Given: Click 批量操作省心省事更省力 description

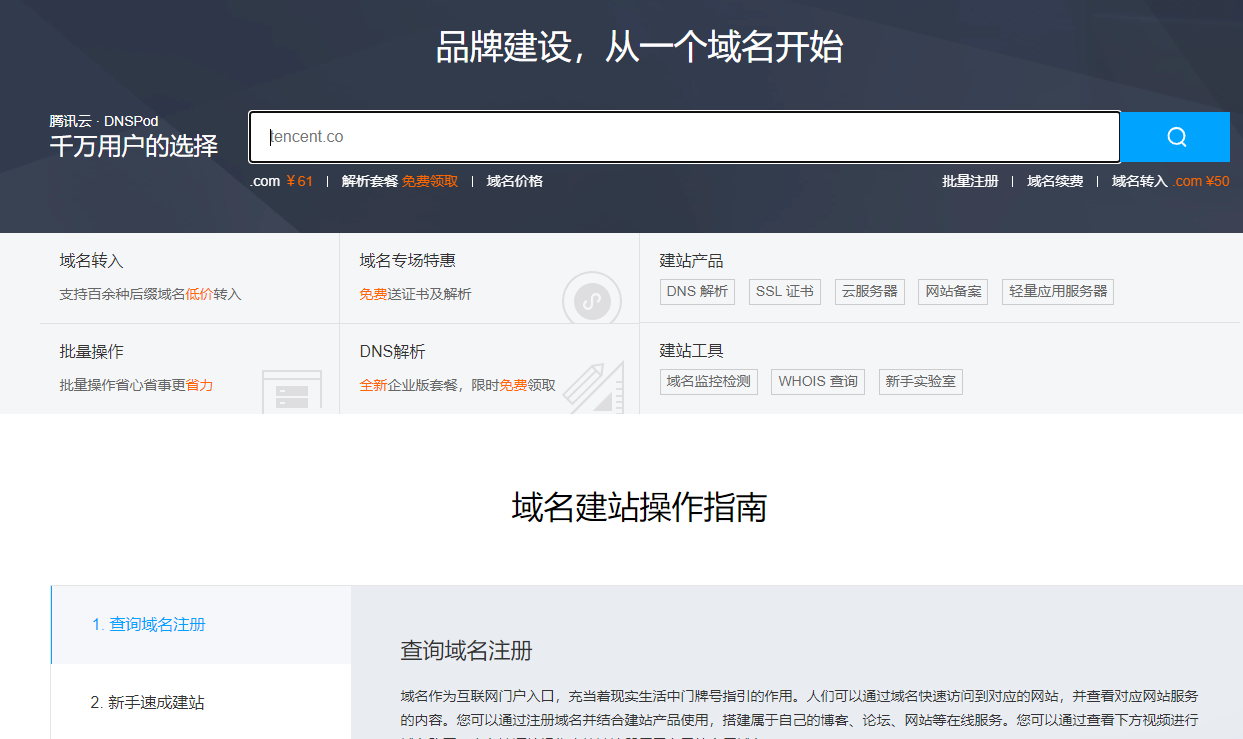Looking at the screenshot, I should click(x=137, y=385).
